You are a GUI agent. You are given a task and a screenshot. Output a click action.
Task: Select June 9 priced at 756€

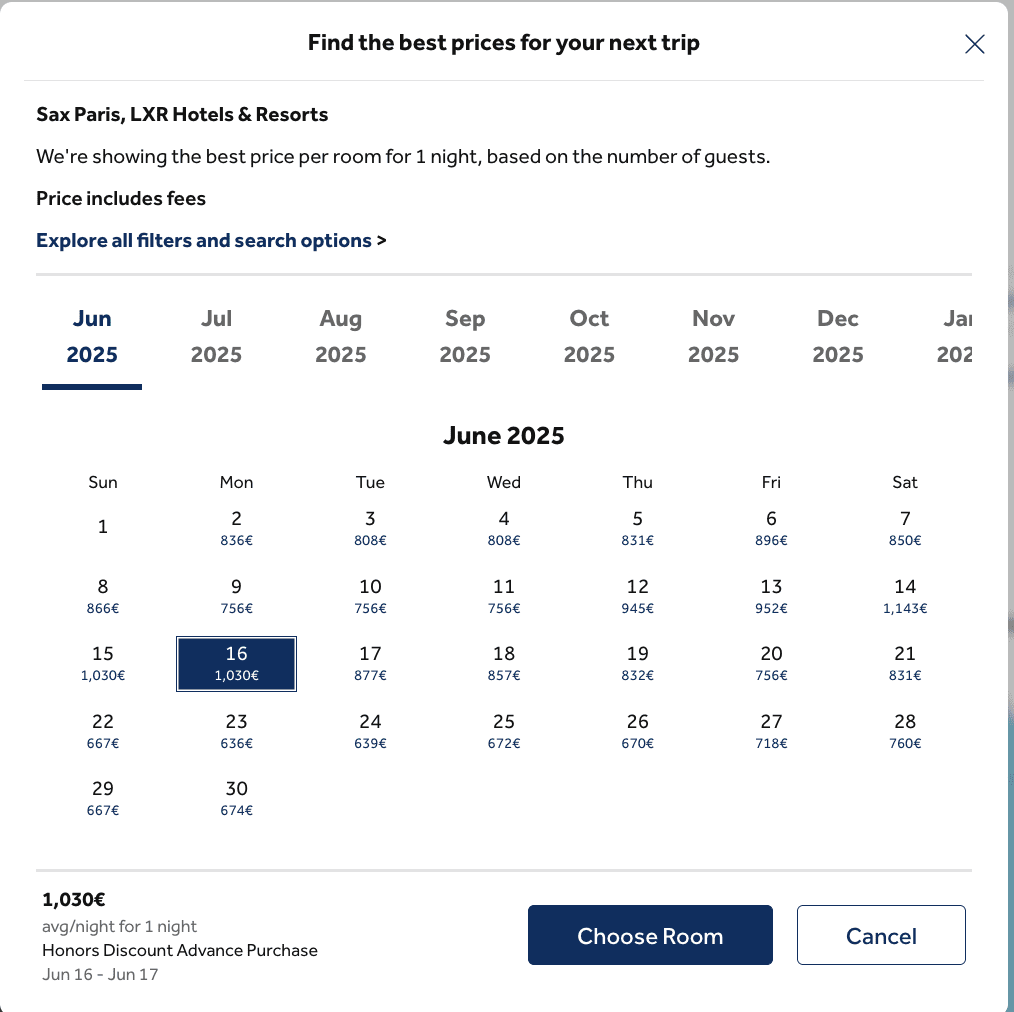pyautogui.click(x=236, y=596)
